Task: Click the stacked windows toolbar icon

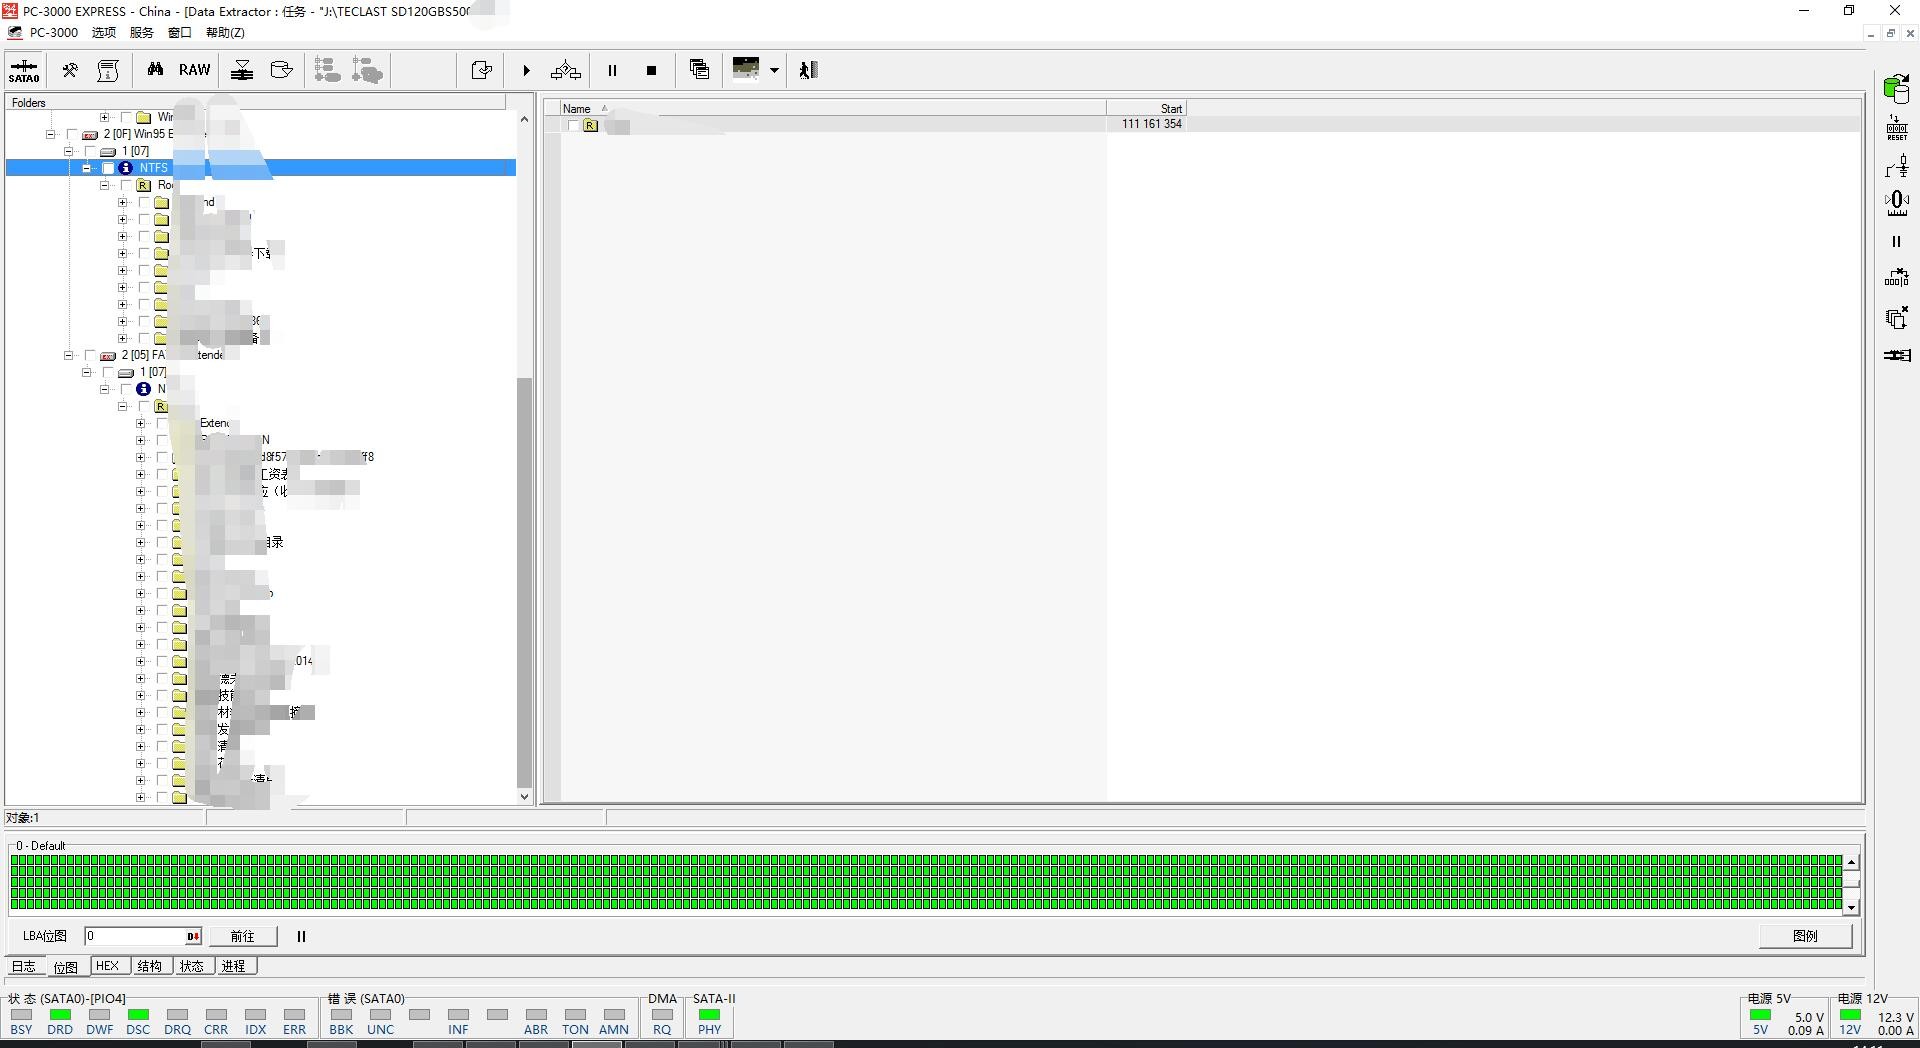Action: 700,70
